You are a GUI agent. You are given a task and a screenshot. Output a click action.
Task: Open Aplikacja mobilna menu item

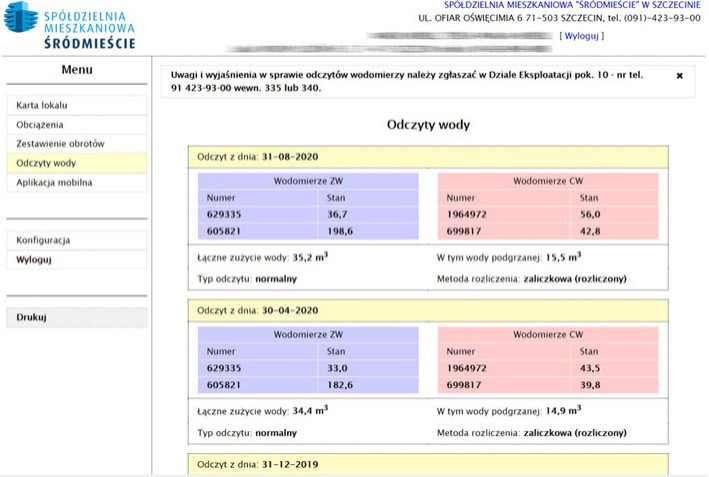[x=54, y=183]
